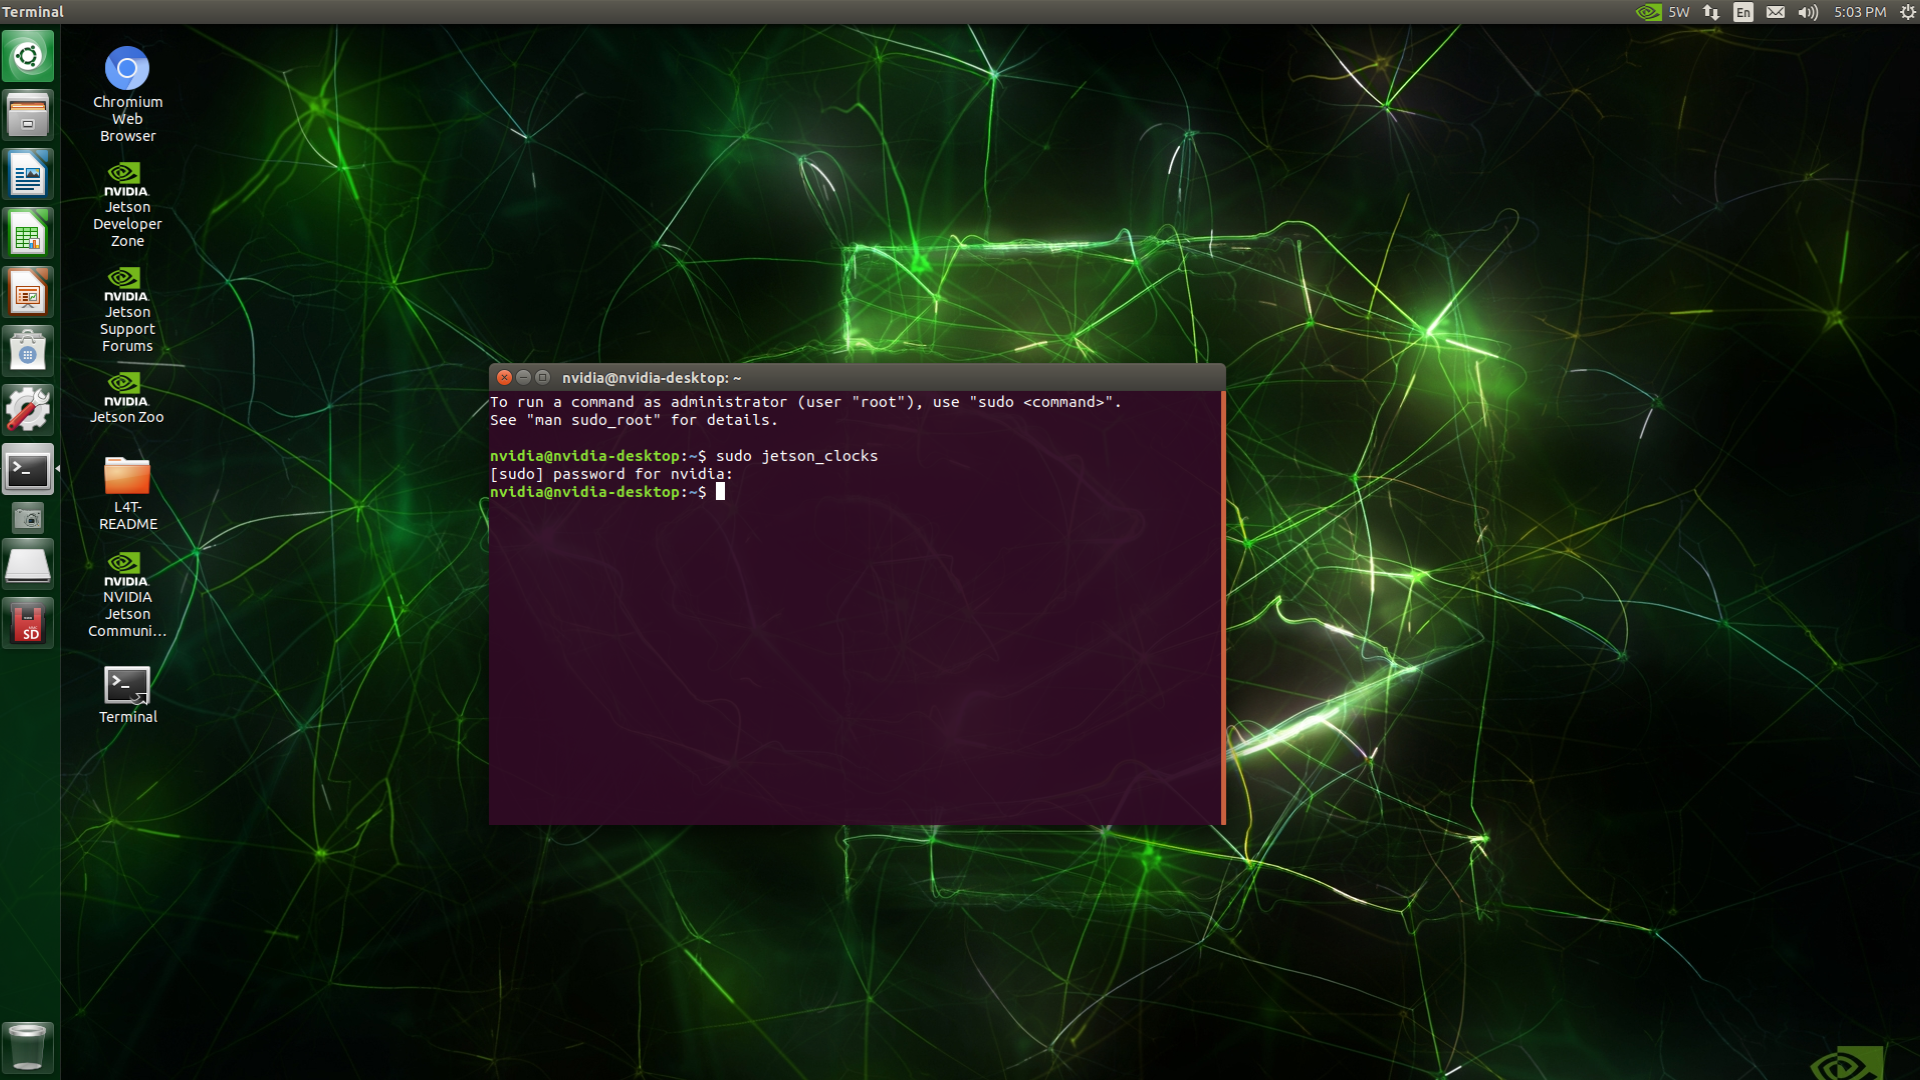This screenshot has width=1920, height=1080.
Task: Launch LibreOffice Writer from the launcher
Action: click(28, 174)
